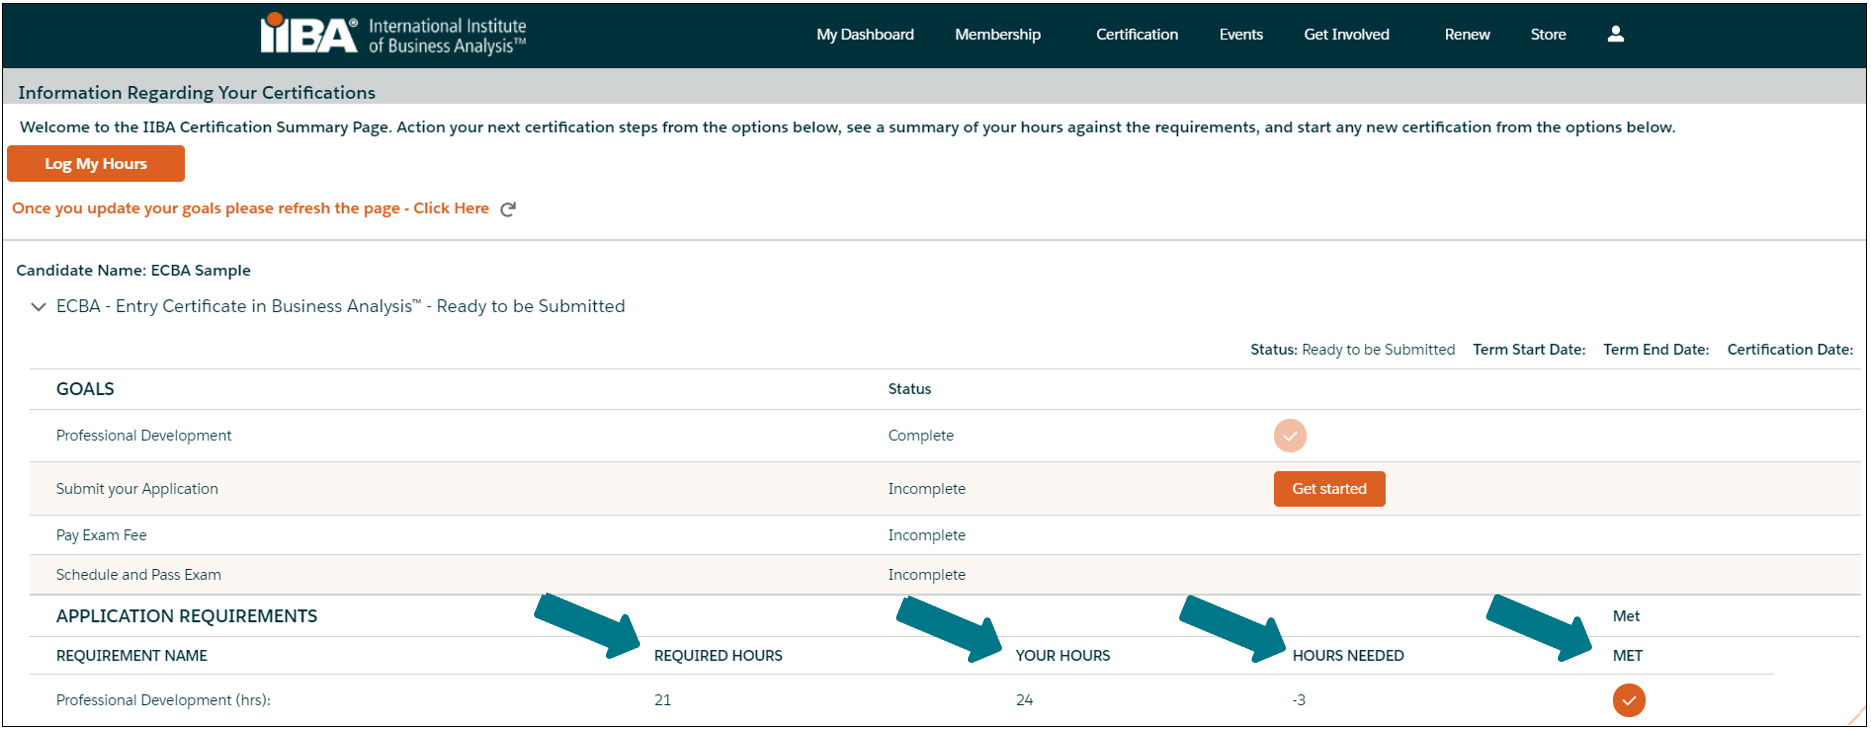Open My Dashboard menu
Viewport: 1871px width, 730px height.
click(x=865, y=34)
